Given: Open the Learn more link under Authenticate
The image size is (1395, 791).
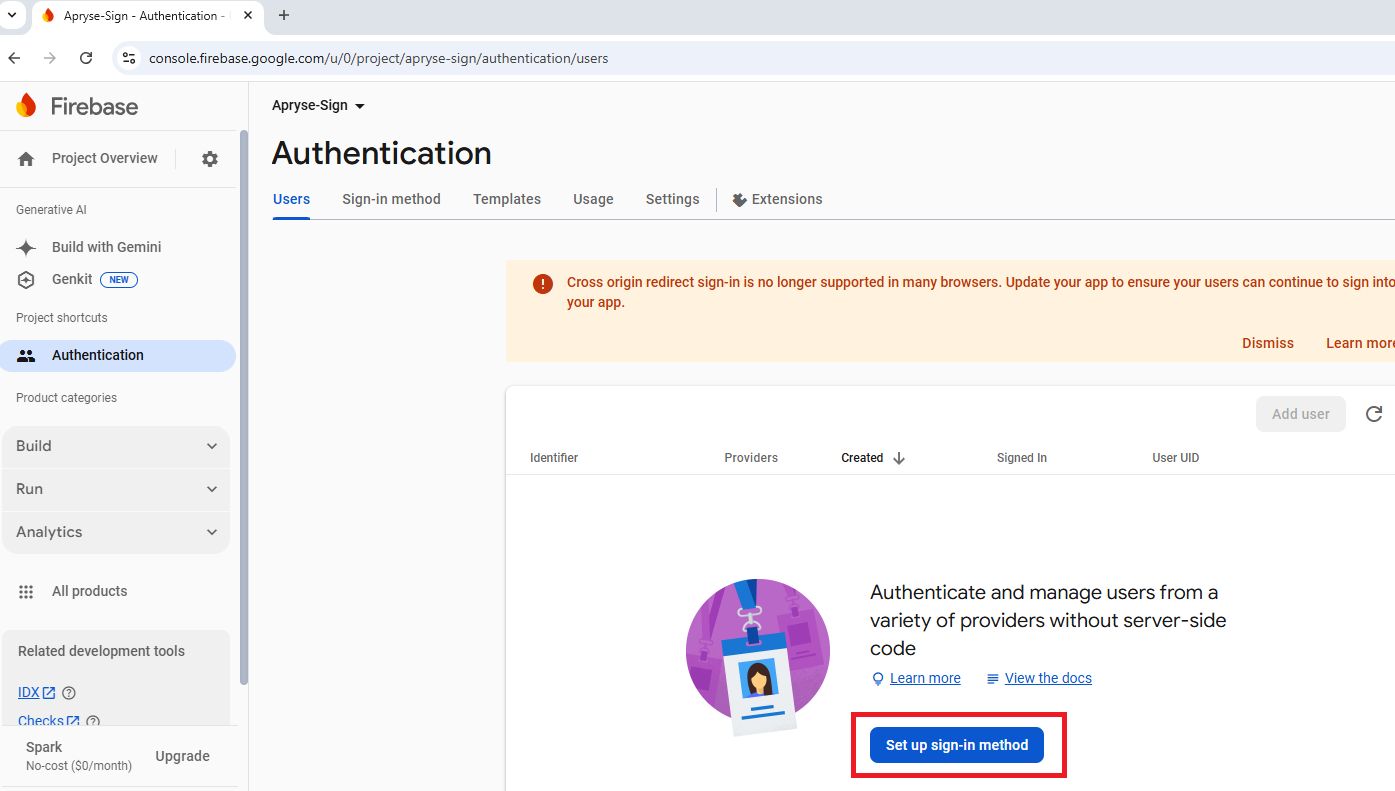Looking at the screenshot, I should [925, 678].
